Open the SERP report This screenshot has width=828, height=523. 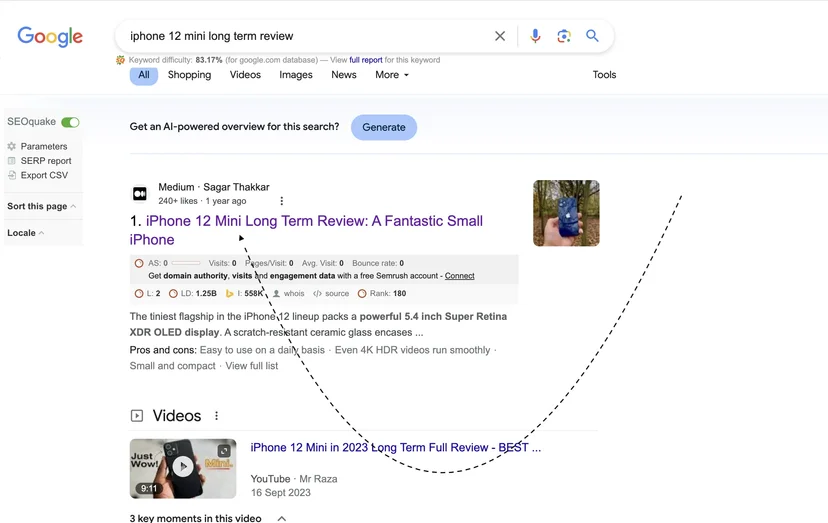(46, 161)
